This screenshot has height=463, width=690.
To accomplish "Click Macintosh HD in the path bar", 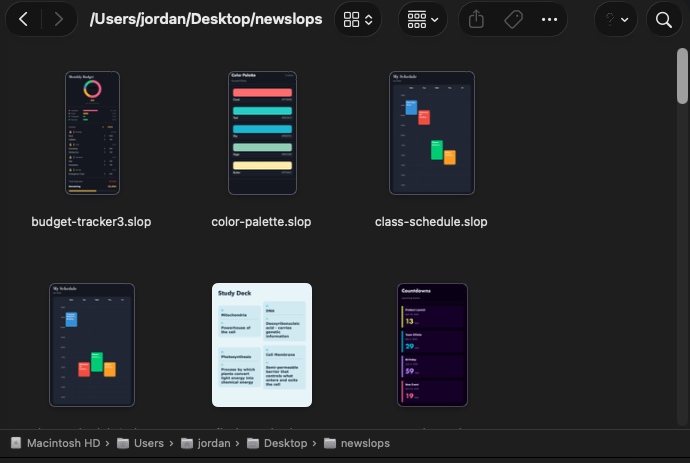I will coord(63,443).
